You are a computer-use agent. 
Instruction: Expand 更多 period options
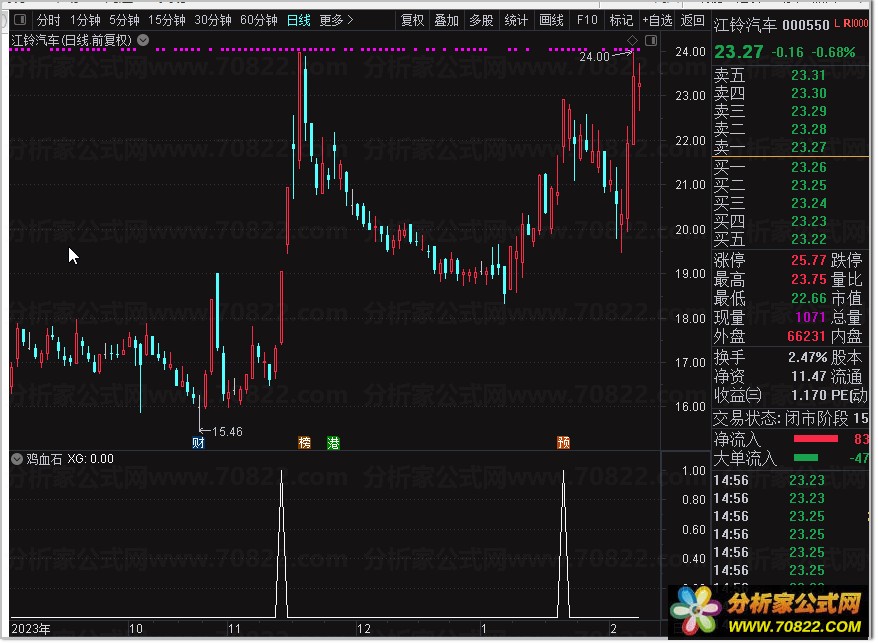coord(337,21)
